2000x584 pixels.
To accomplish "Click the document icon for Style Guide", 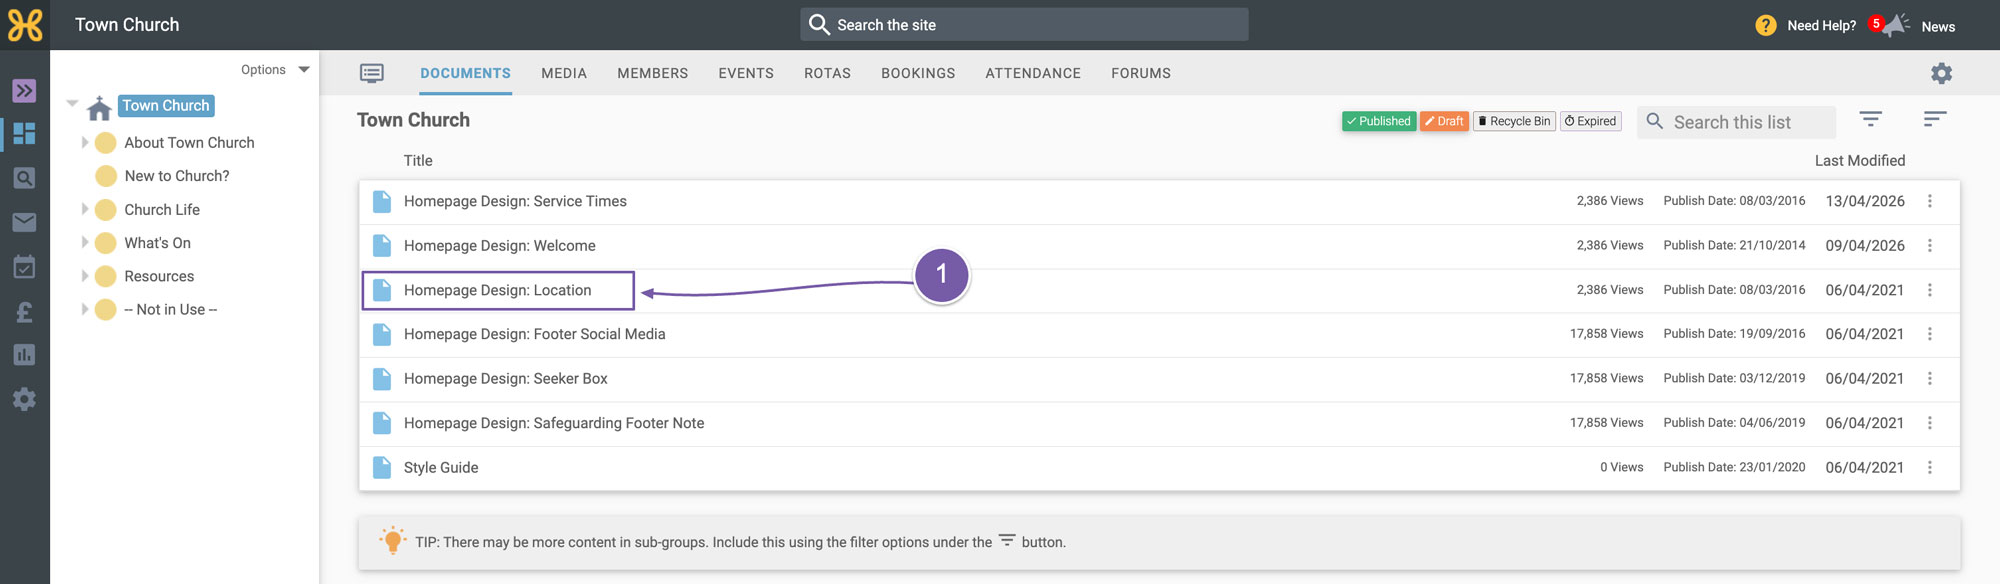I will coord(382,467).
